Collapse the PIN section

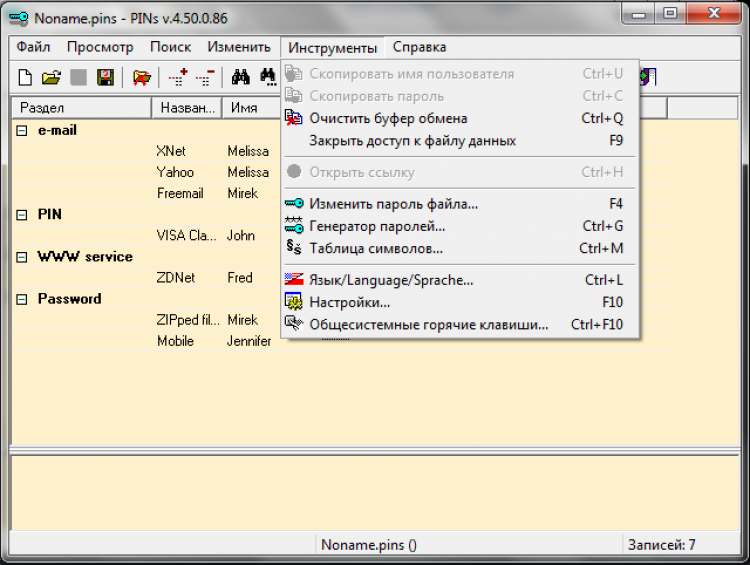click(22, 214)
